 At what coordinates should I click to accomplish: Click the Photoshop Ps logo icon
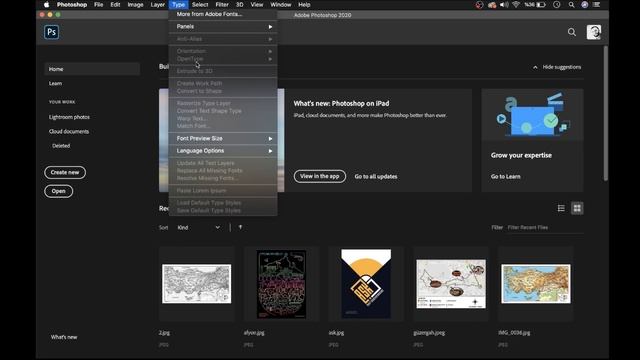(x=51, y=32)
